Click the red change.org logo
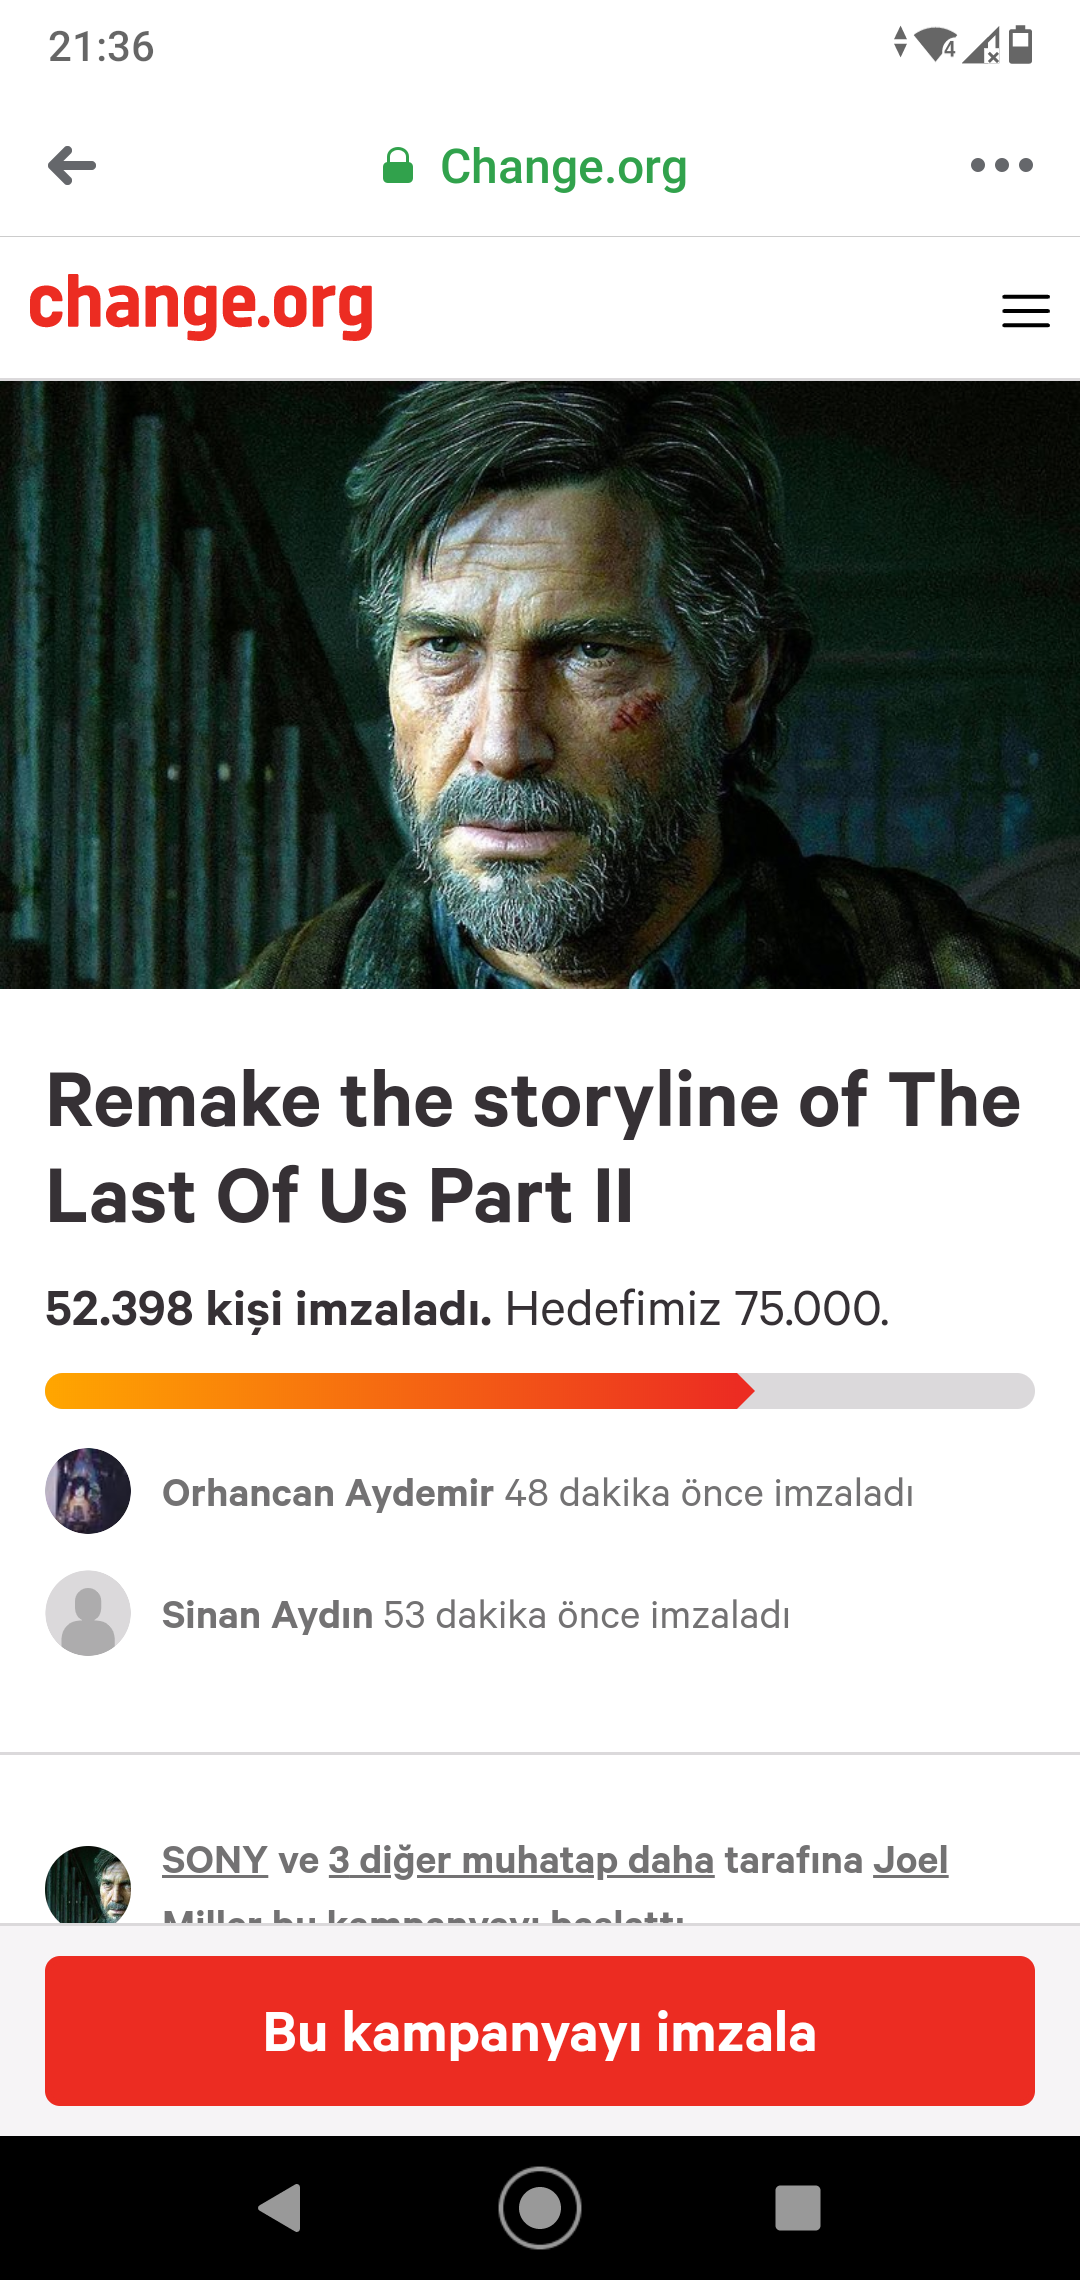The width and height of the screenshot is (1080, 2280). click(201, 305)
